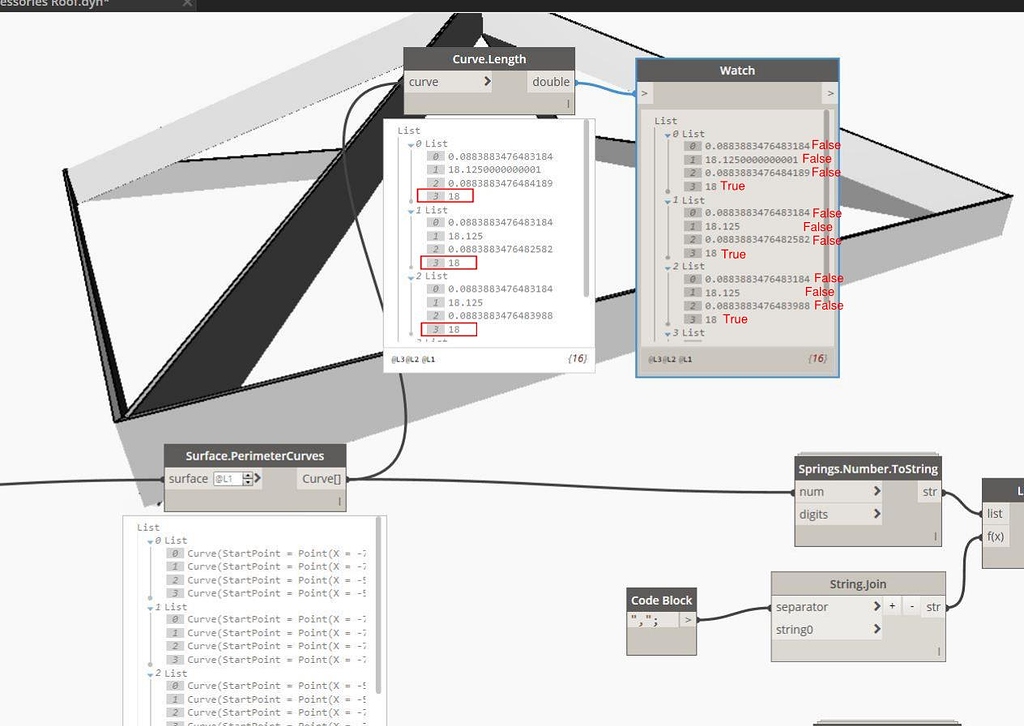Screen dimensions: 1024x726
Task: Click the output port of the Code Block
Action: 687,621
